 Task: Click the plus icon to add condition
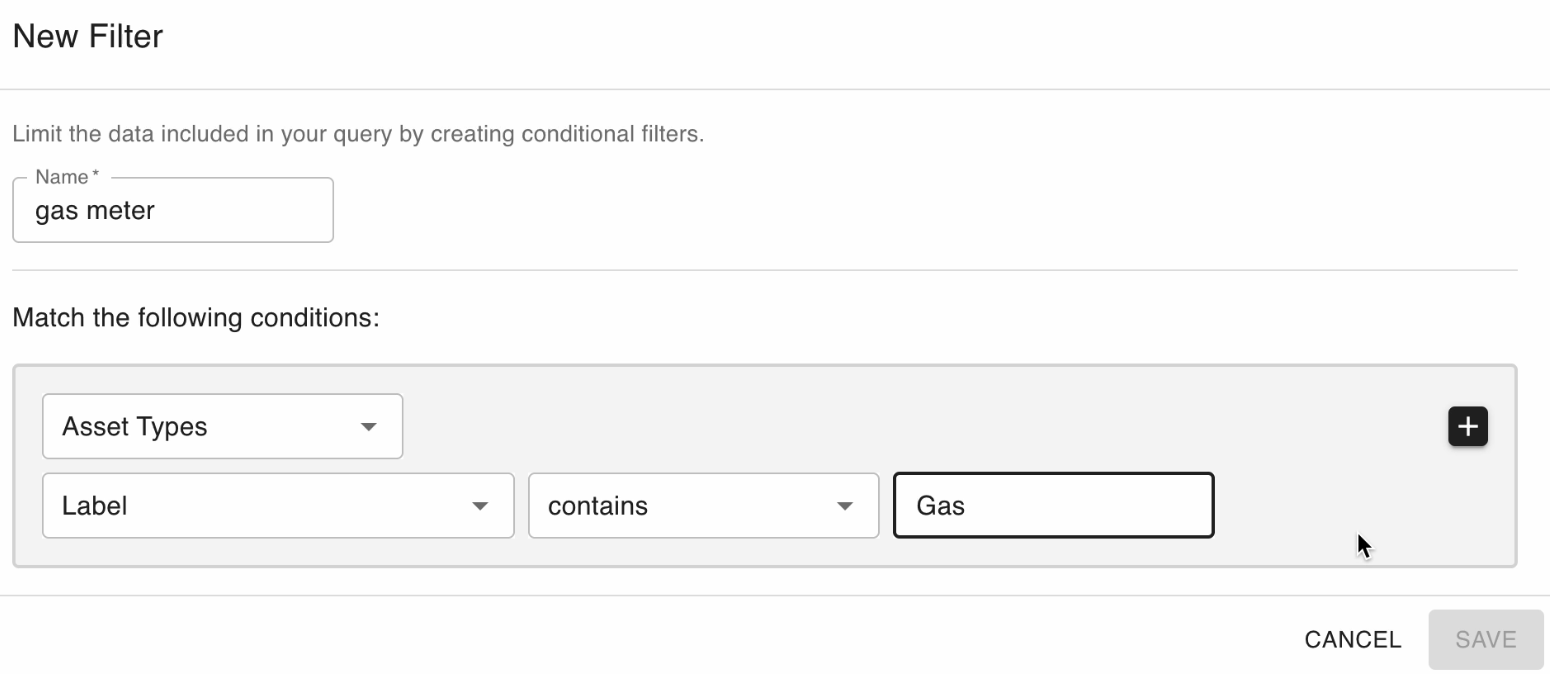point(1467,427)
